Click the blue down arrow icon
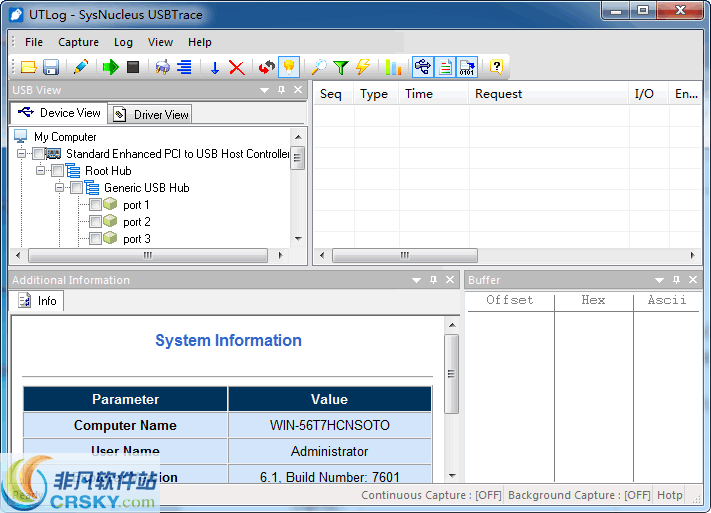Image resolution: width=711 pixels, height=513 pixels. (x=215, y=67)
